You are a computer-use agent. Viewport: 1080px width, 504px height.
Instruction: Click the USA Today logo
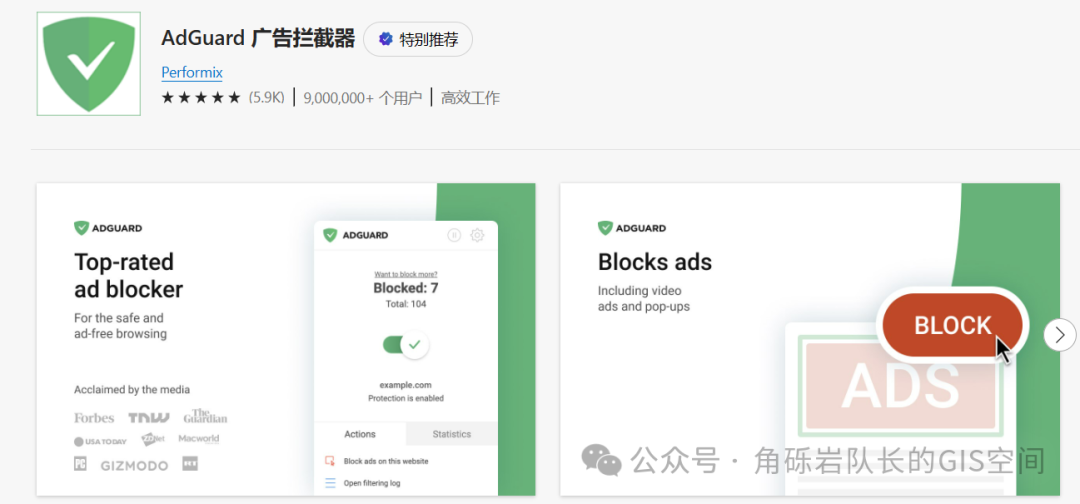coord(101,441)
